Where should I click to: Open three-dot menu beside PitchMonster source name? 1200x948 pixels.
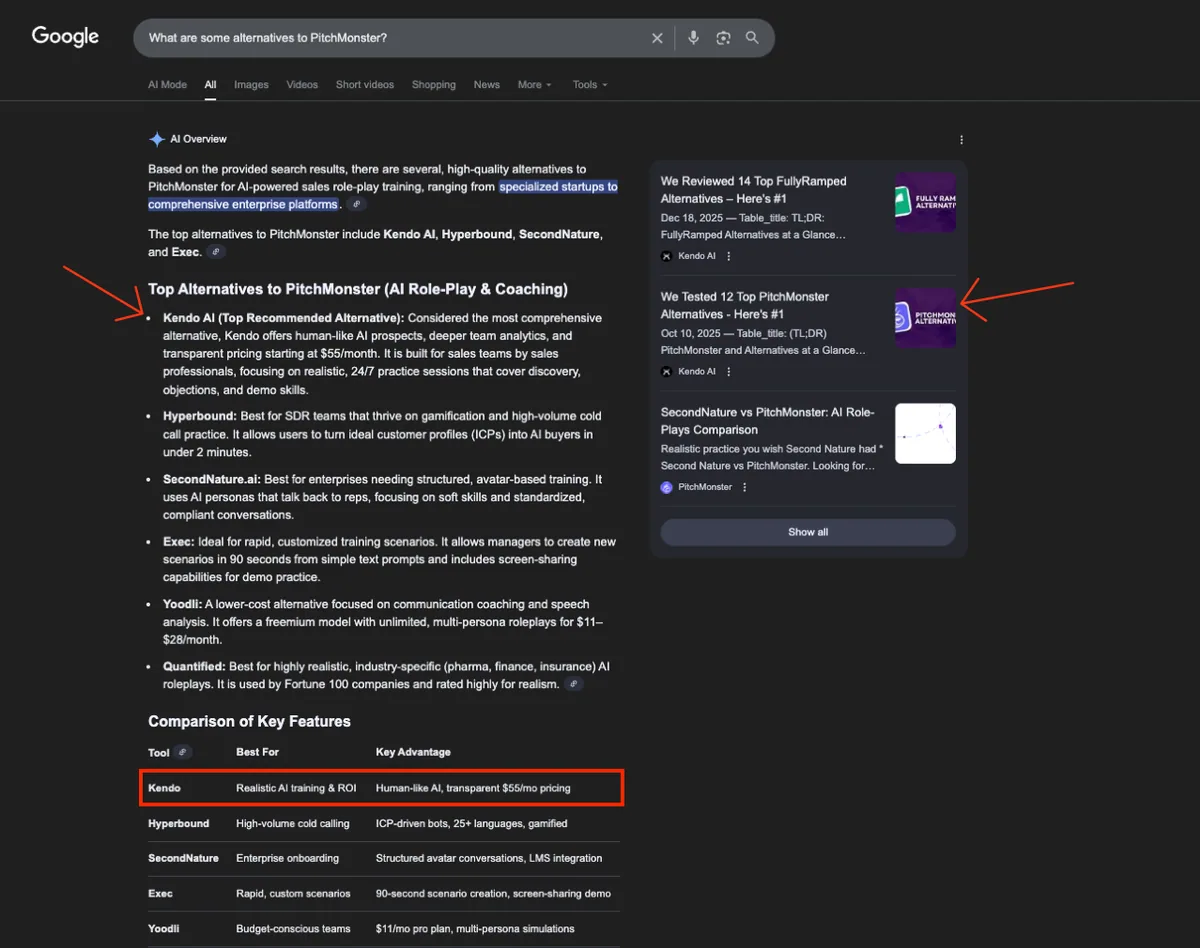pos(744,488)
